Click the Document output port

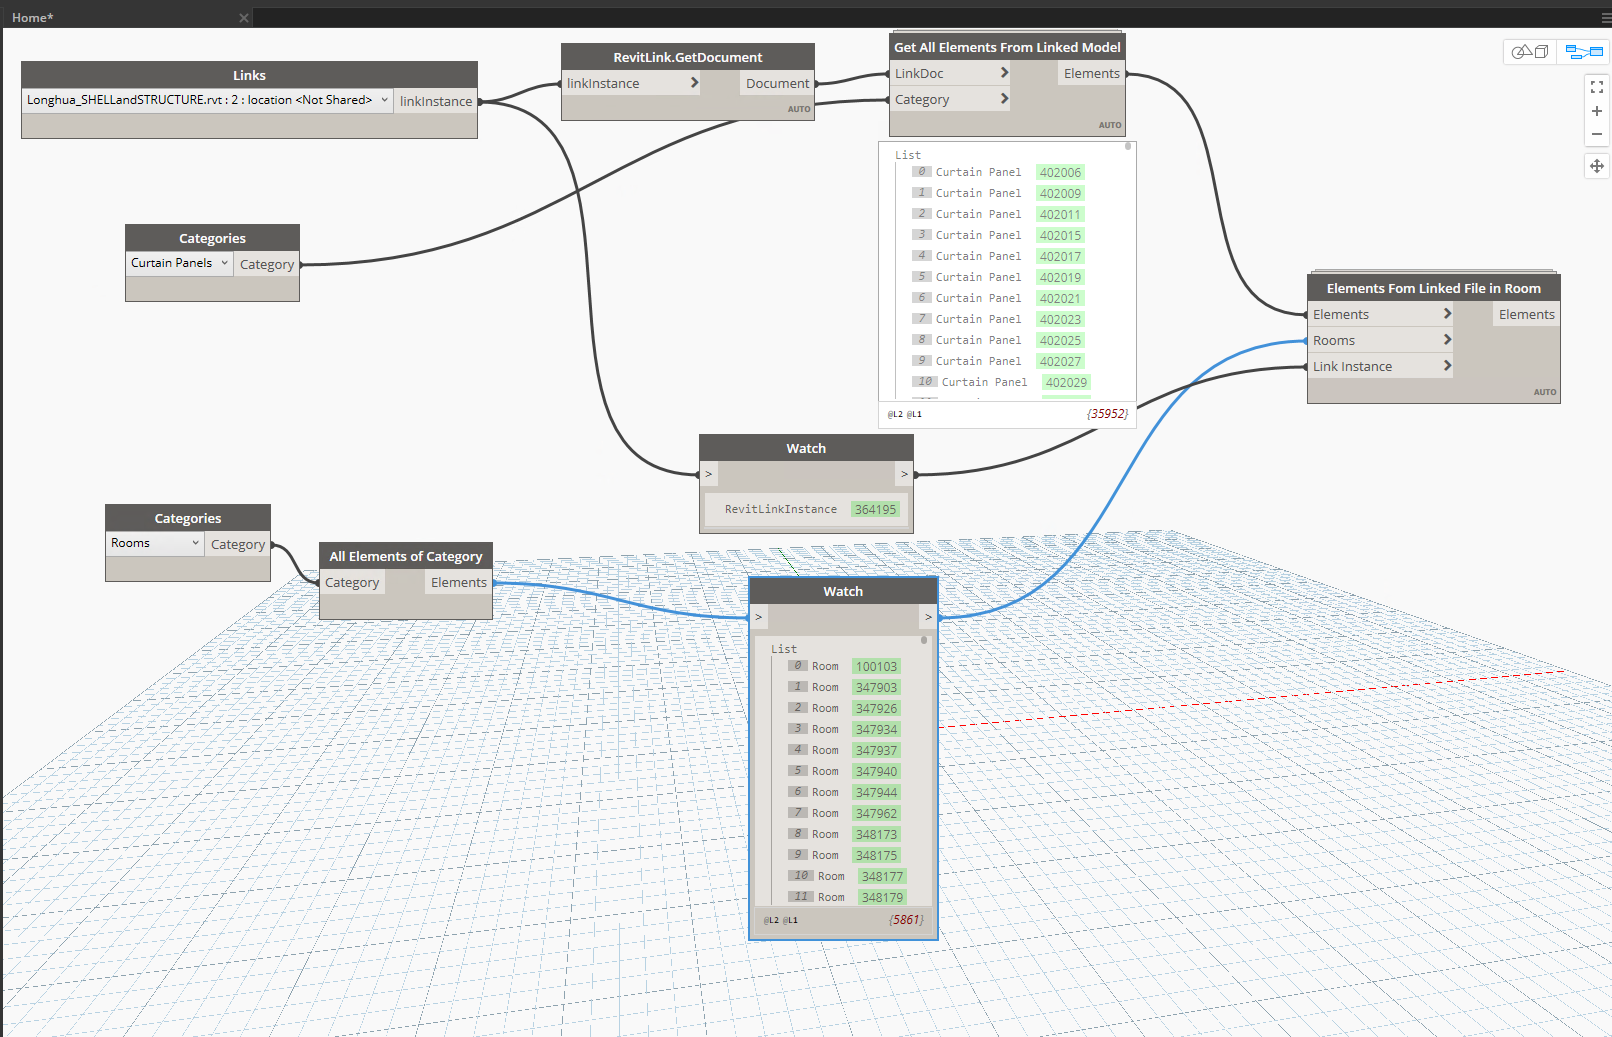[777, 83]
